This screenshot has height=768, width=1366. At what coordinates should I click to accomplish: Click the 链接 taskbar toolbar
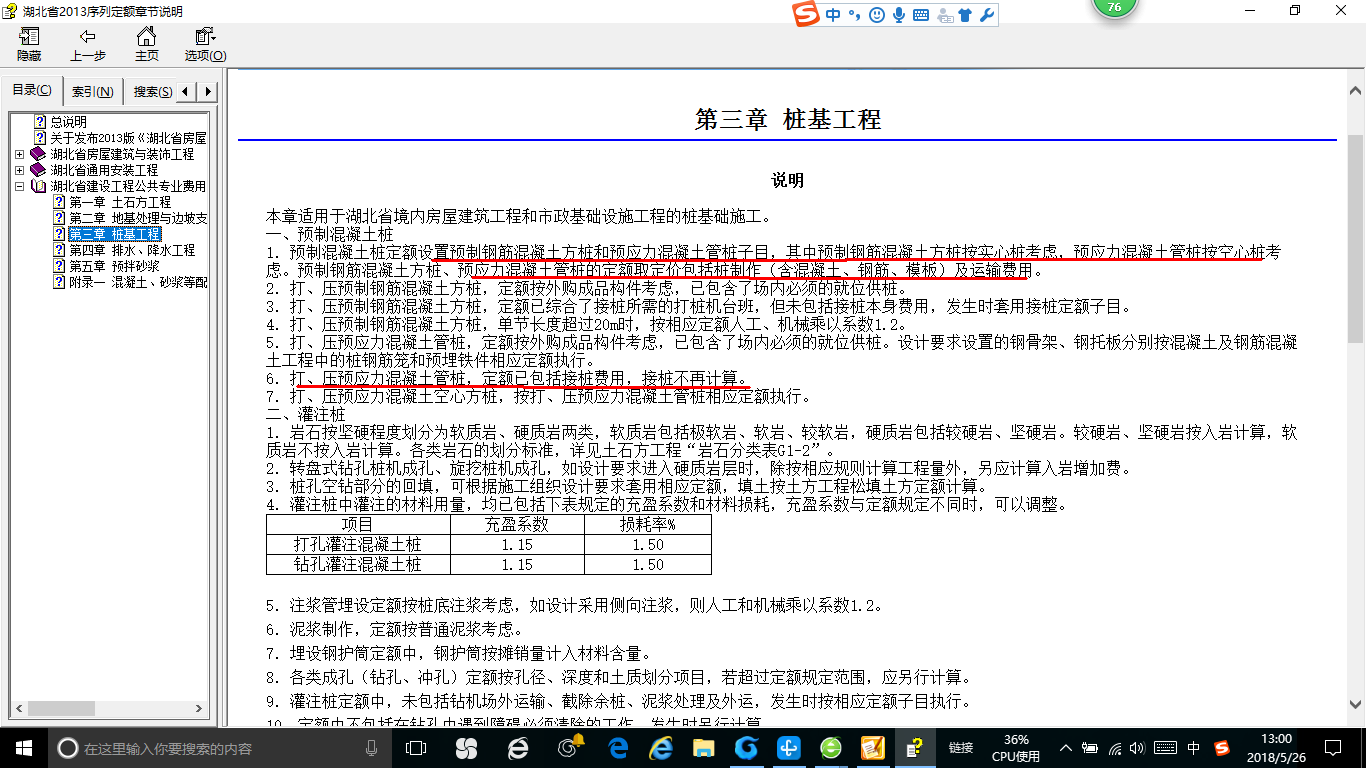click(x=961, y=748)
